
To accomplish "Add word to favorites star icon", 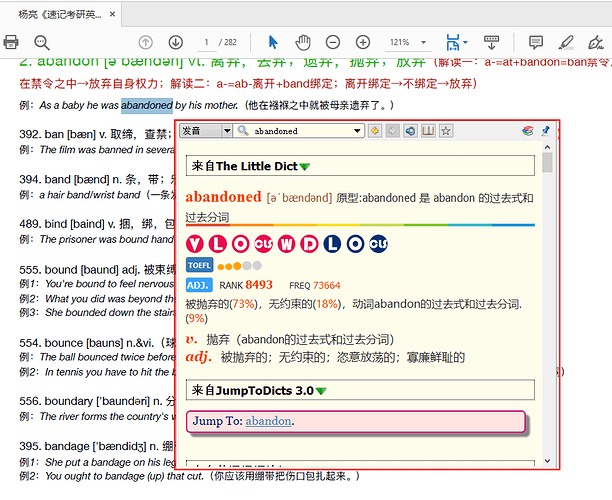I will 446,131.
